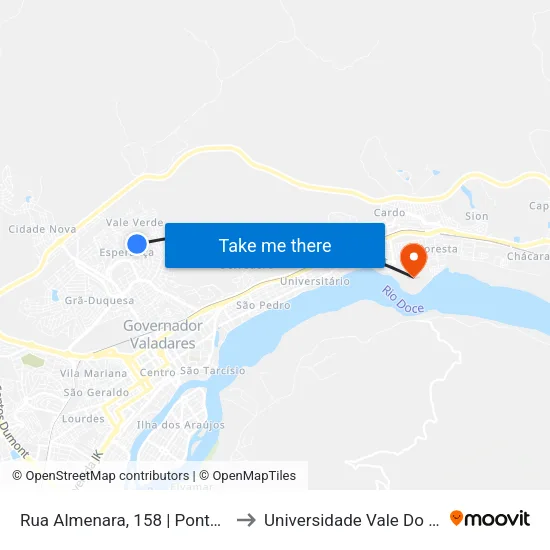Select the blue origin location dot

137,244
